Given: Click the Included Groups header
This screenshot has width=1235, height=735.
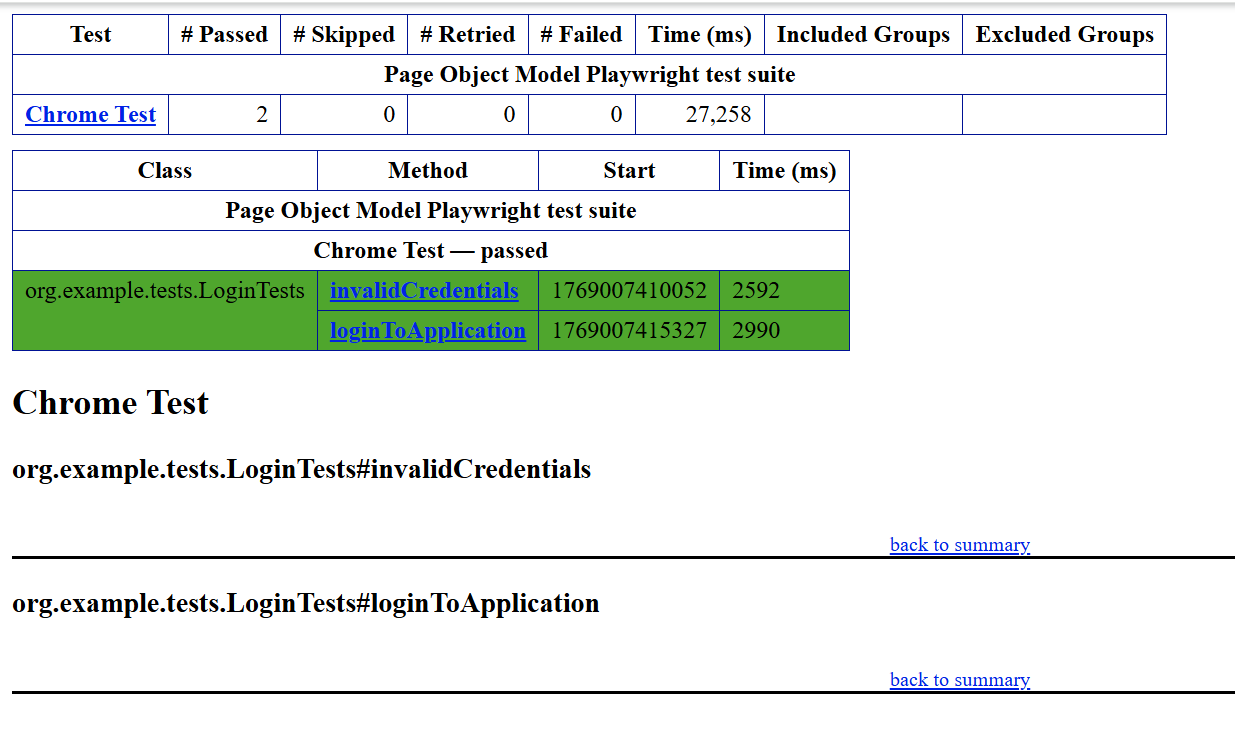Looking at the screenshot, I should click(863, 34).
